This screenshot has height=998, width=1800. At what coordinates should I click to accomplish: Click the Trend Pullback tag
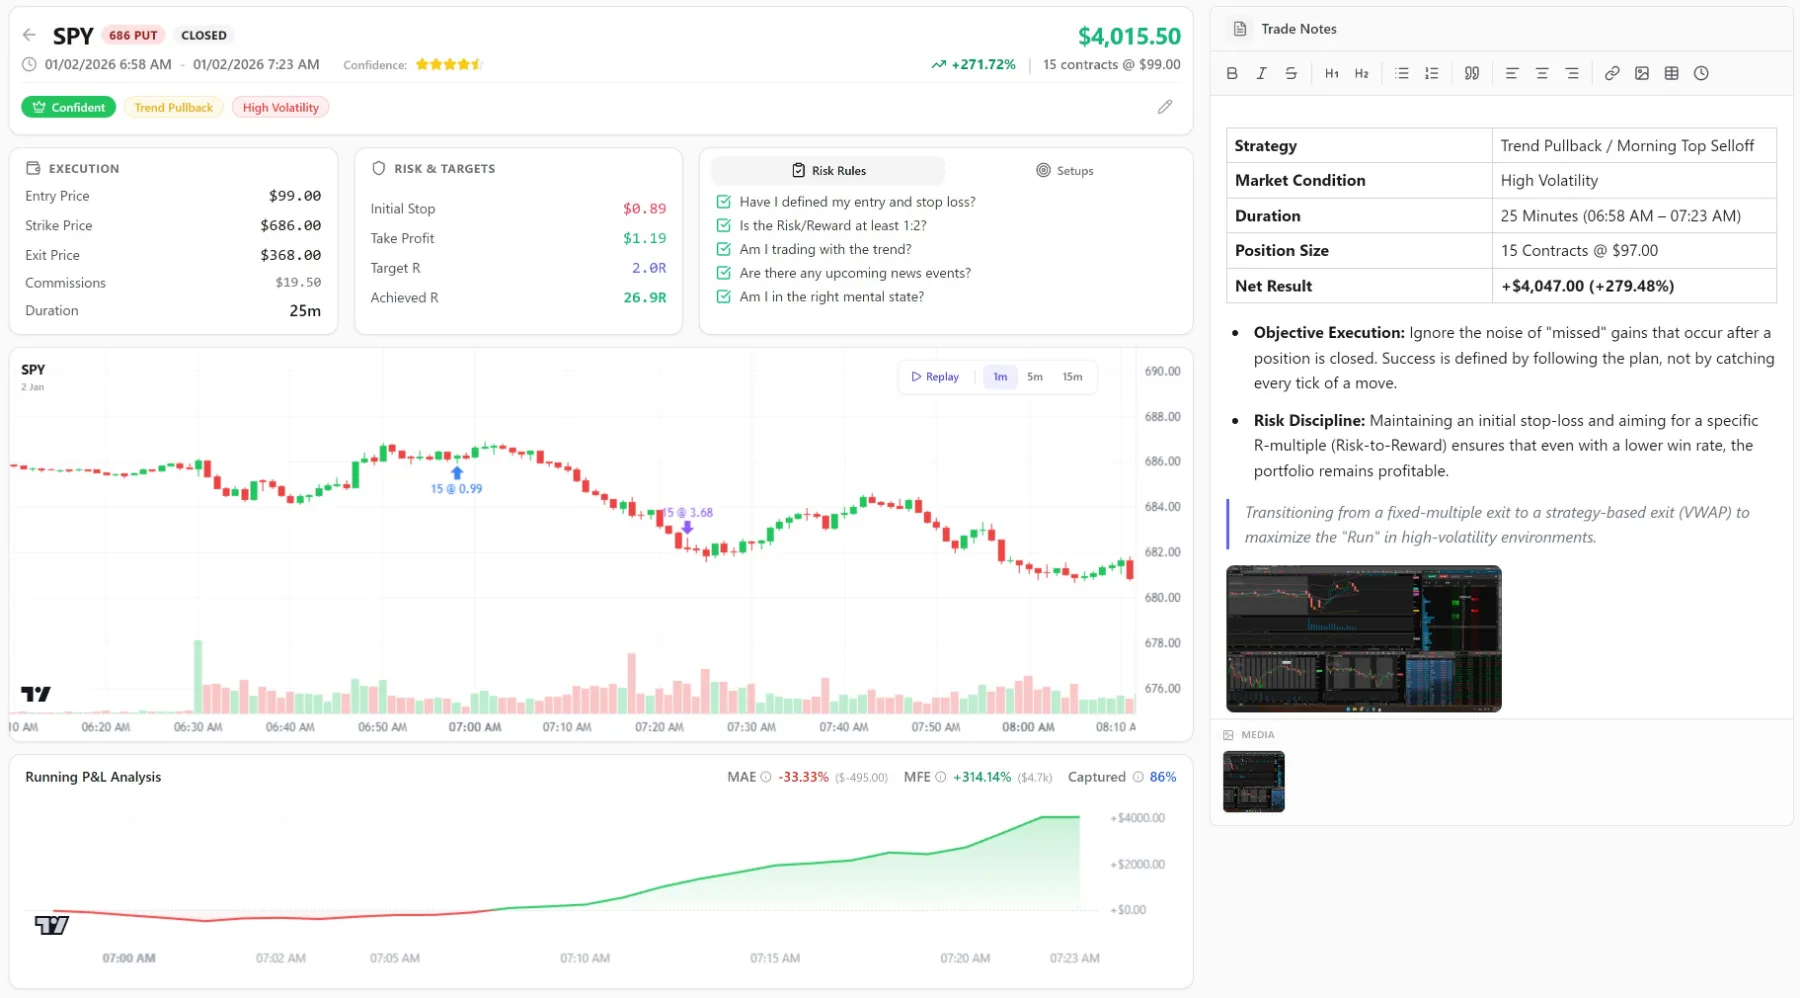tap(174, 107)
